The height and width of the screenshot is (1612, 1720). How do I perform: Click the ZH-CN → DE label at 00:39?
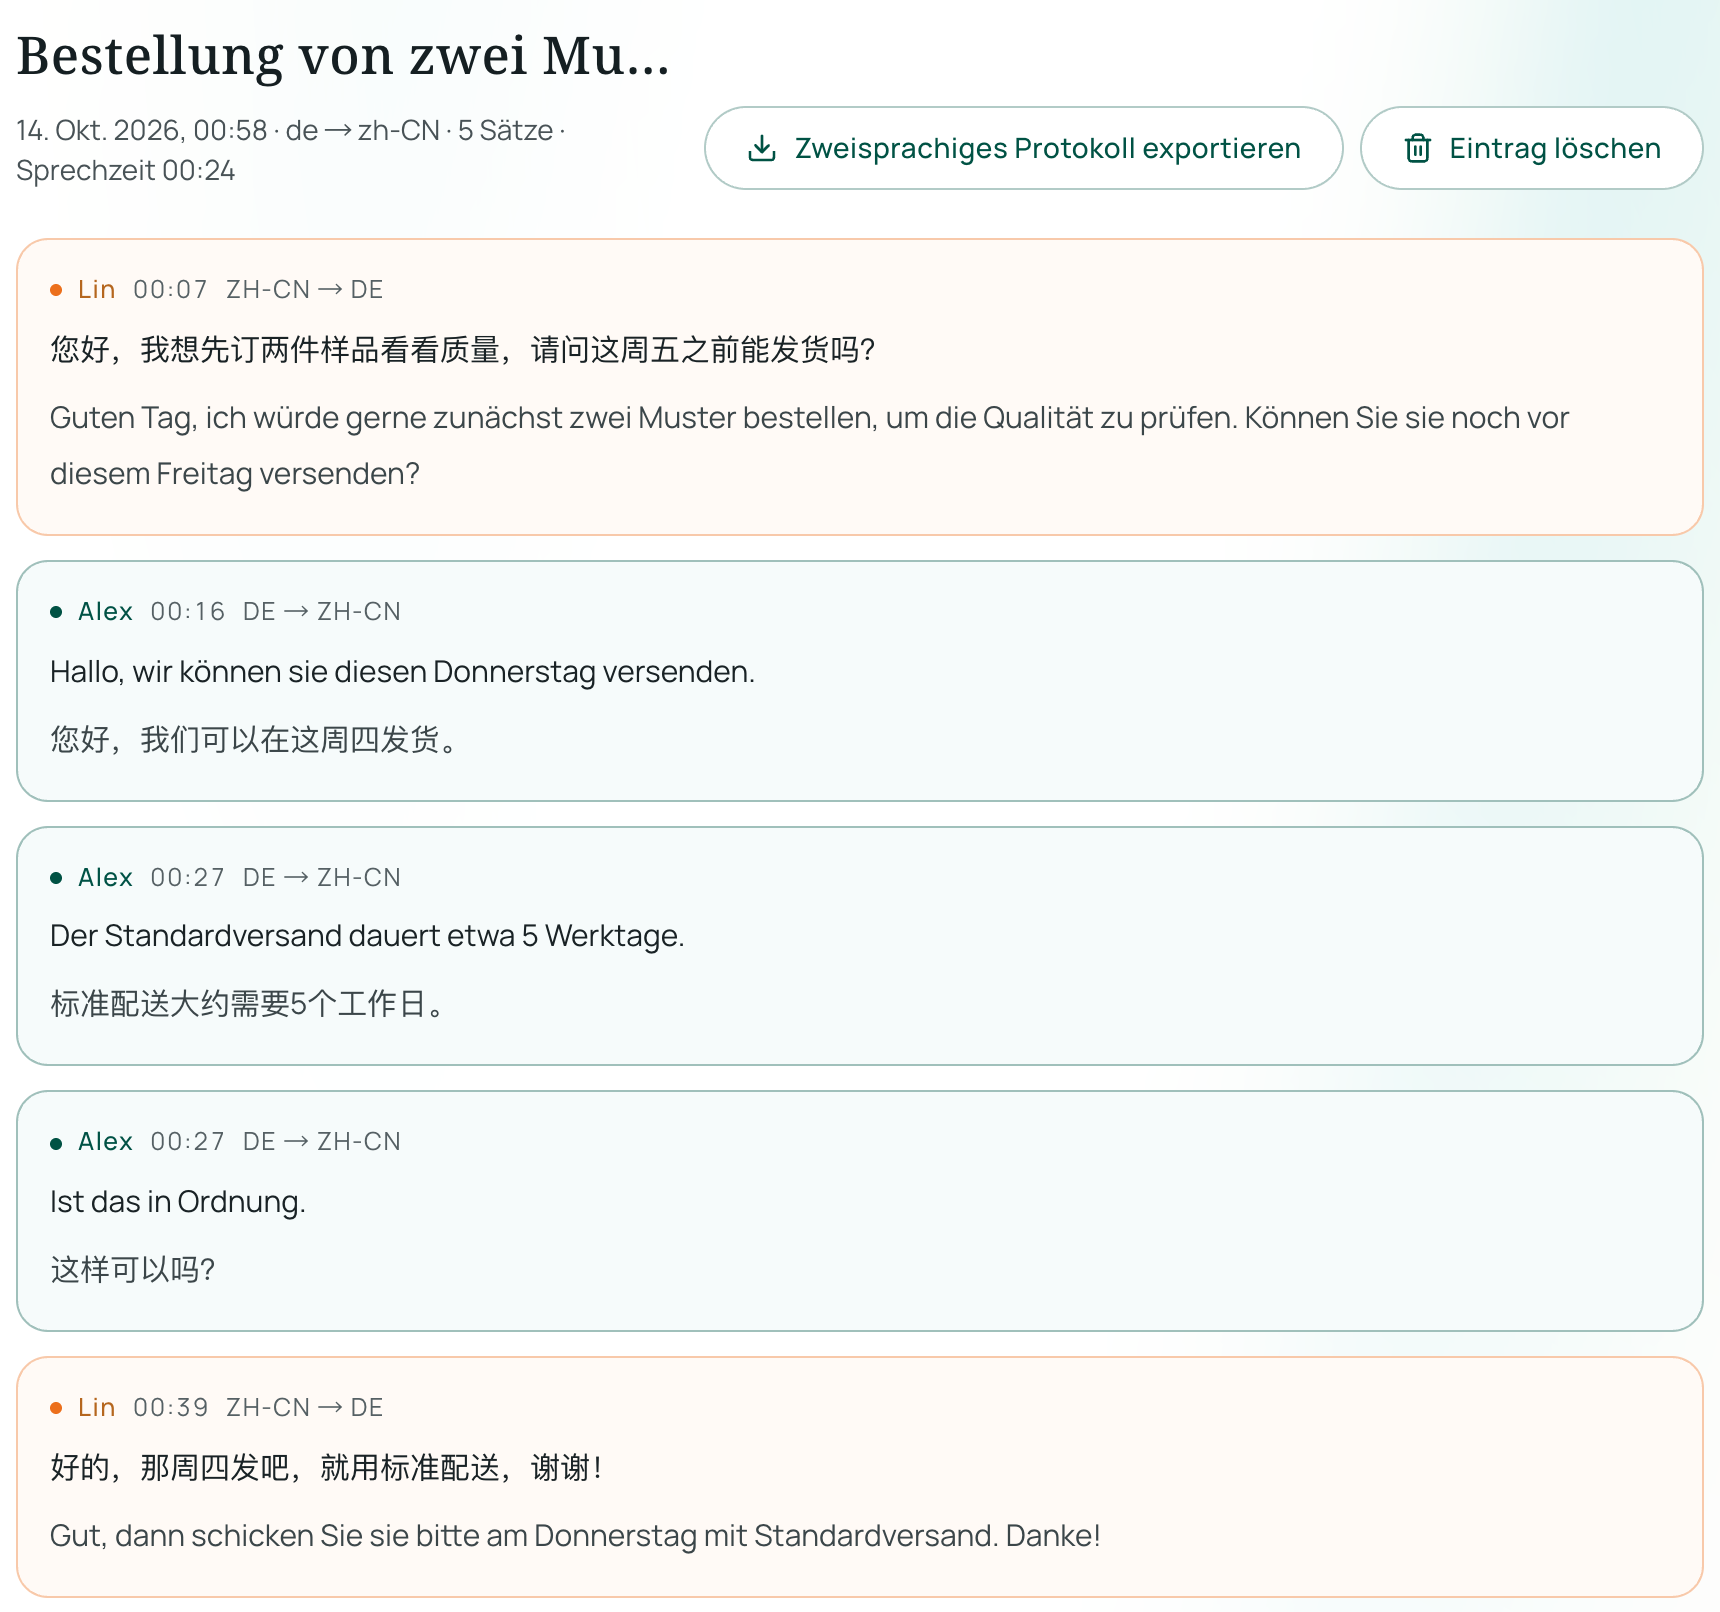tap(305, 1408)
